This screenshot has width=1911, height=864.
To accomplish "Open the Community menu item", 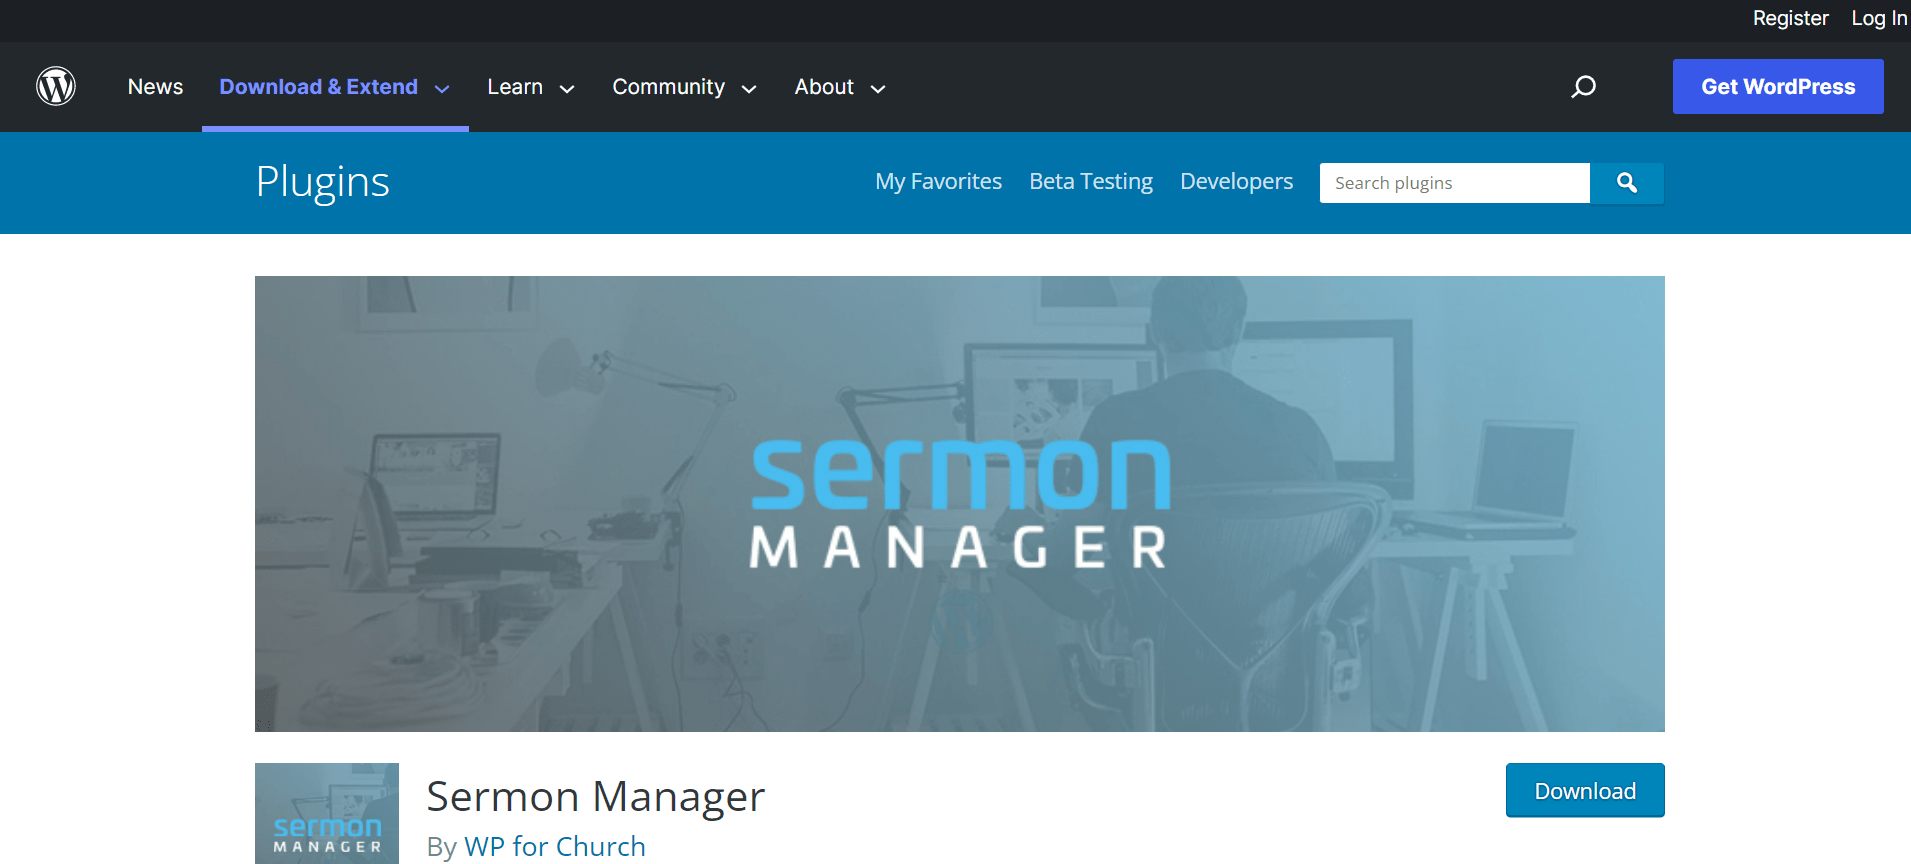I will point(668,87).
